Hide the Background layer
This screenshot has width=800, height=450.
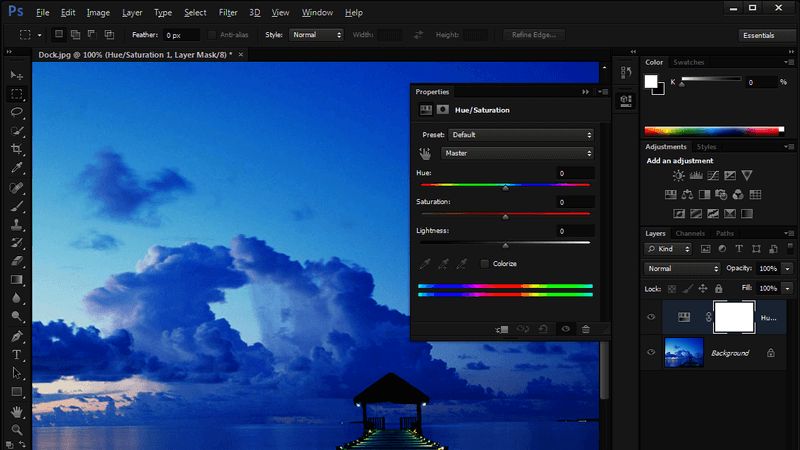coord(651,352)
